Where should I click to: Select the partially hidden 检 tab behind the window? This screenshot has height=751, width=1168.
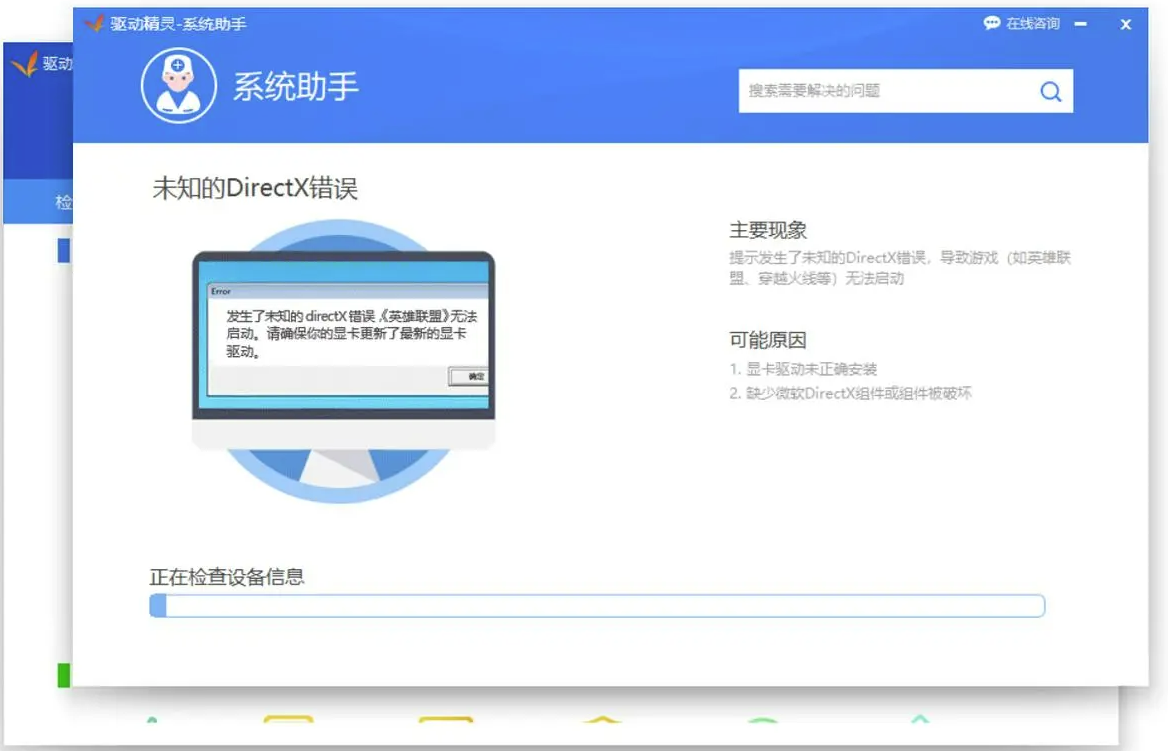click(x=63, y=203)
